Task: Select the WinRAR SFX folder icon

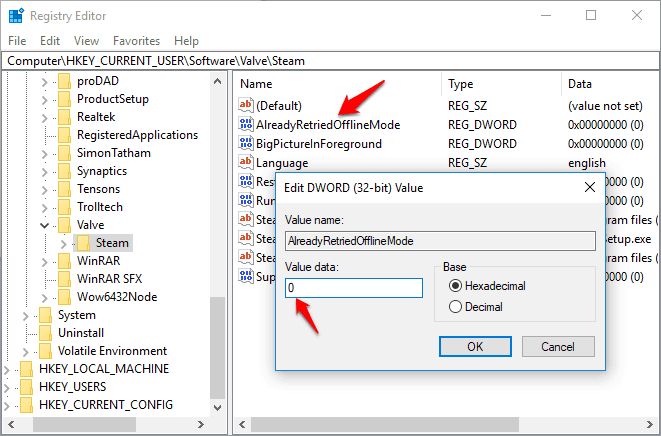Action: [x=64, y=279]
